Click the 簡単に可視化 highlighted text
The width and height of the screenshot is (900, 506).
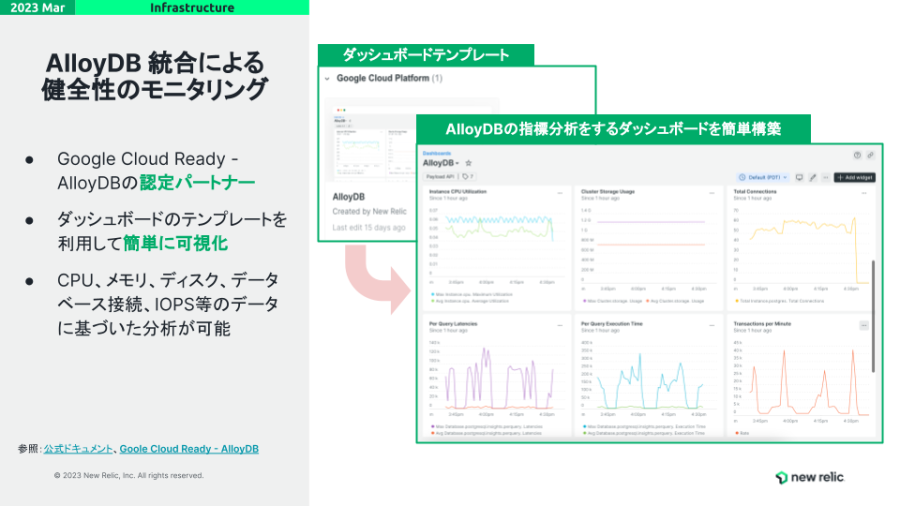pyautogui.click(x=176, y=244)
